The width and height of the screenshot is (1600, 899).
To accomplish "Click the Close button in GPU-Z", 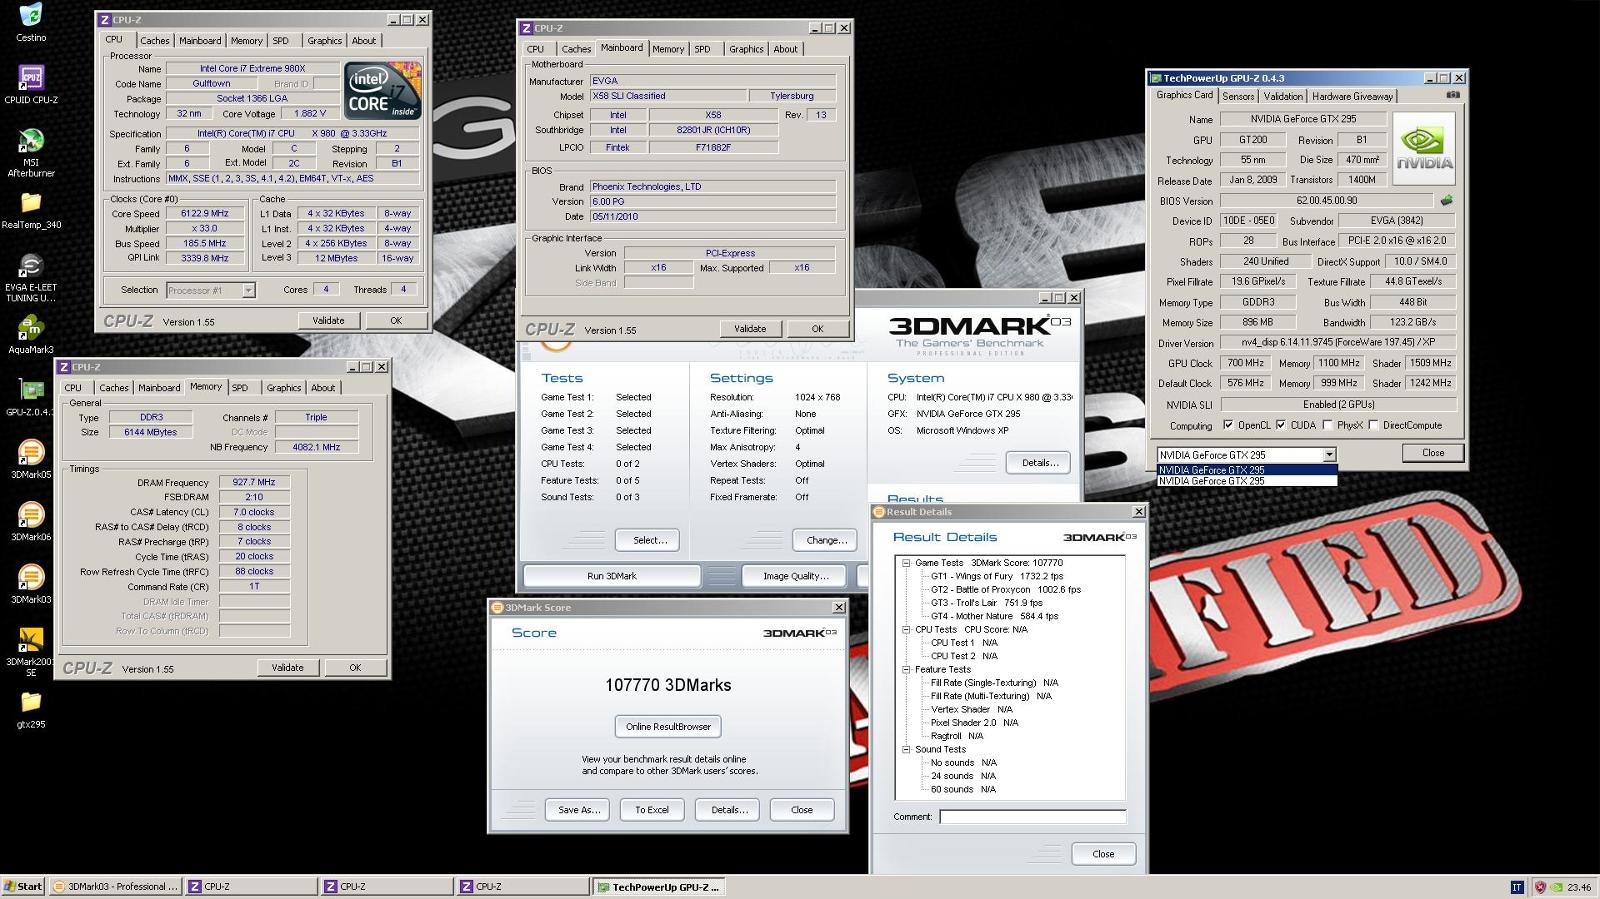I will click(1433, 453).
